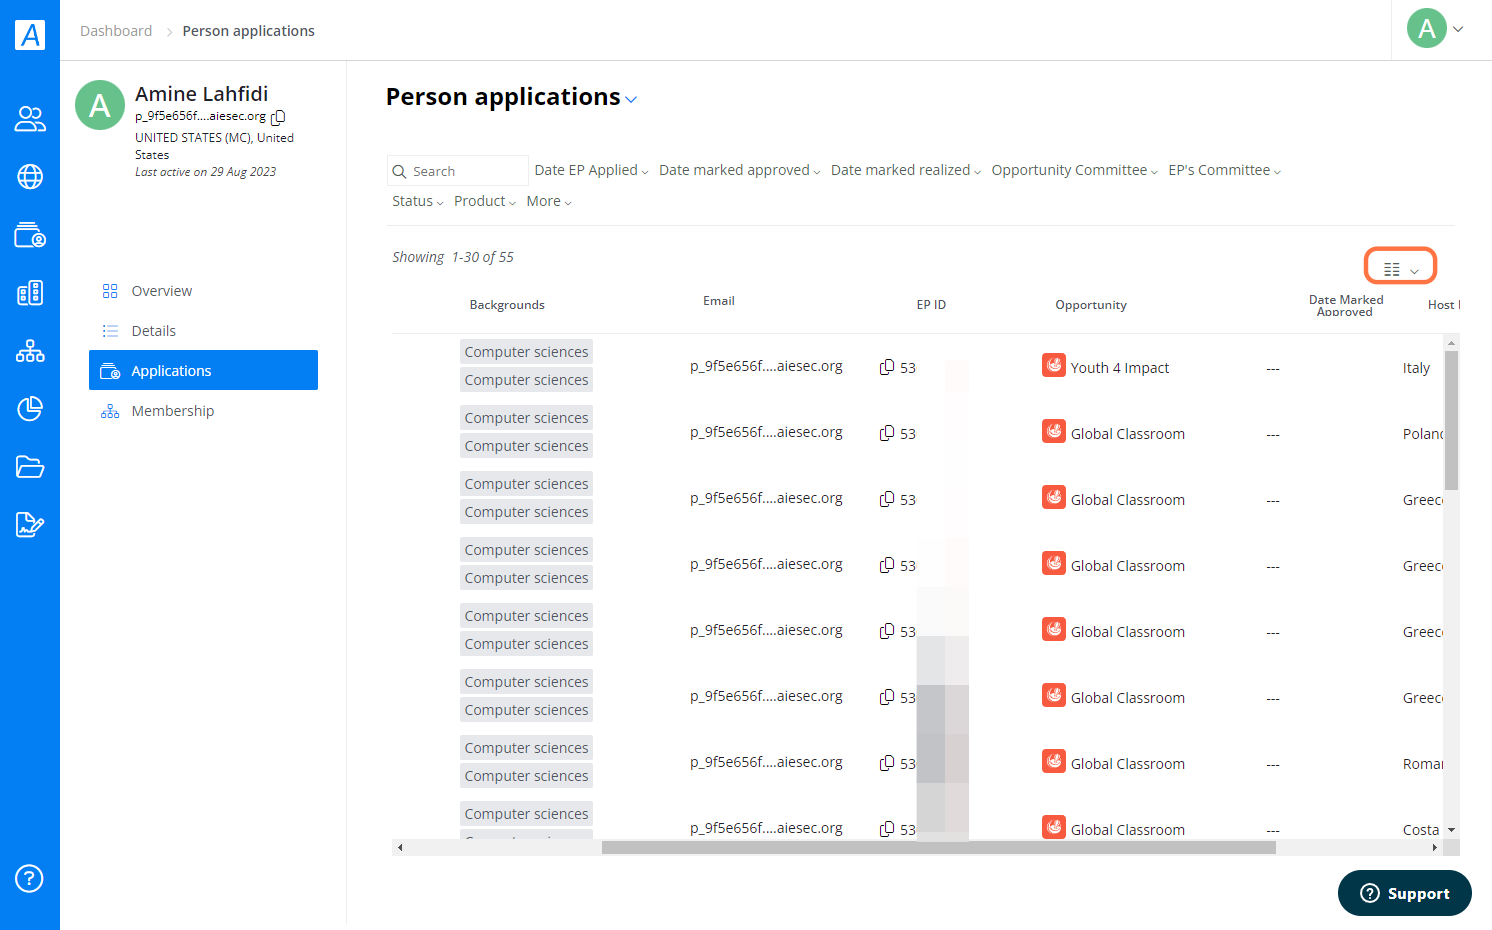Expand the More filters dropdown
Viewport: 1492px width, 930px height.
pyautogui.click(x=548, y=201)
